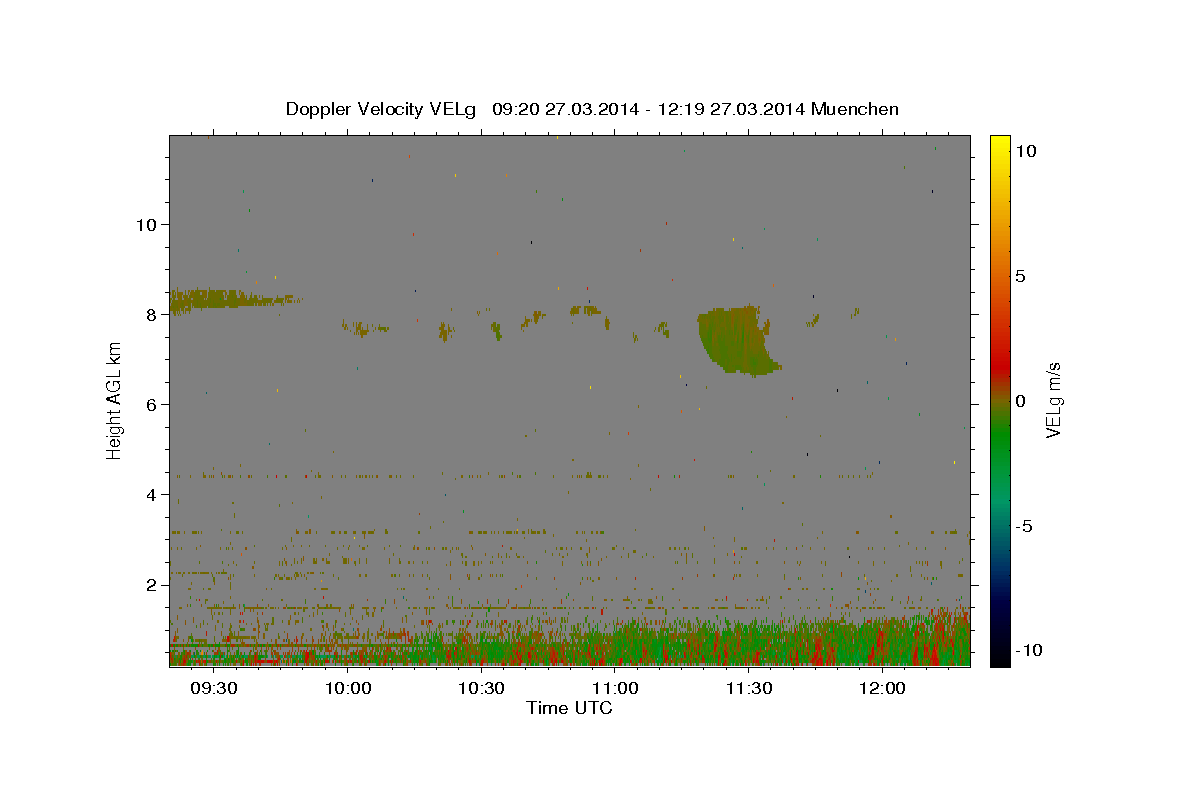Screen dimensions: 1200x800
Task: Click the '09:30' time axis label
Action: pos(215,688)
